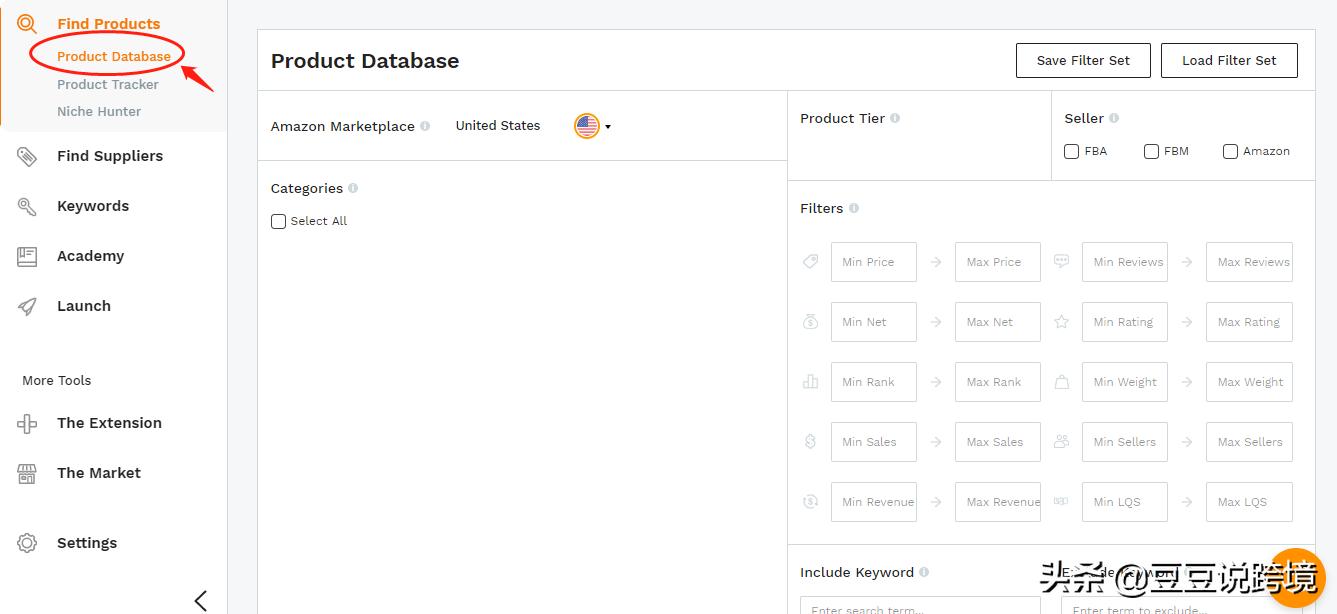
Task: Click the Min Price input field
Action: [x=873, y=262]
